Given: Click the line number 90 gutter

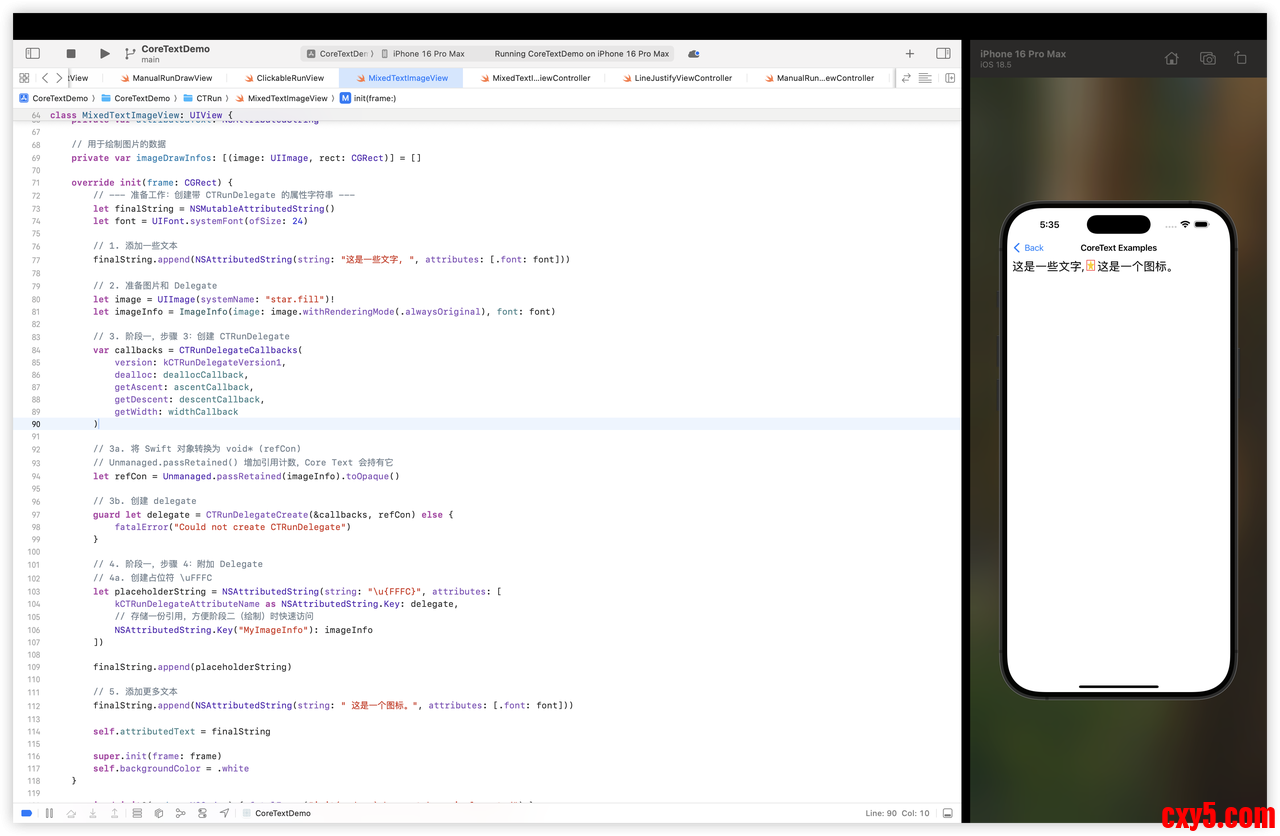Looking at the screenshot, I should [35, 424].
